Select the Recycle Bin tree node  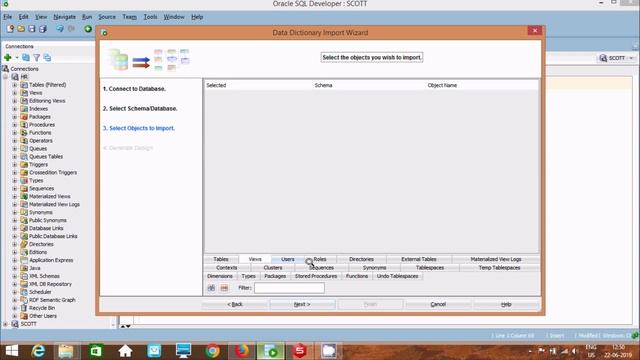click(42, 308)
